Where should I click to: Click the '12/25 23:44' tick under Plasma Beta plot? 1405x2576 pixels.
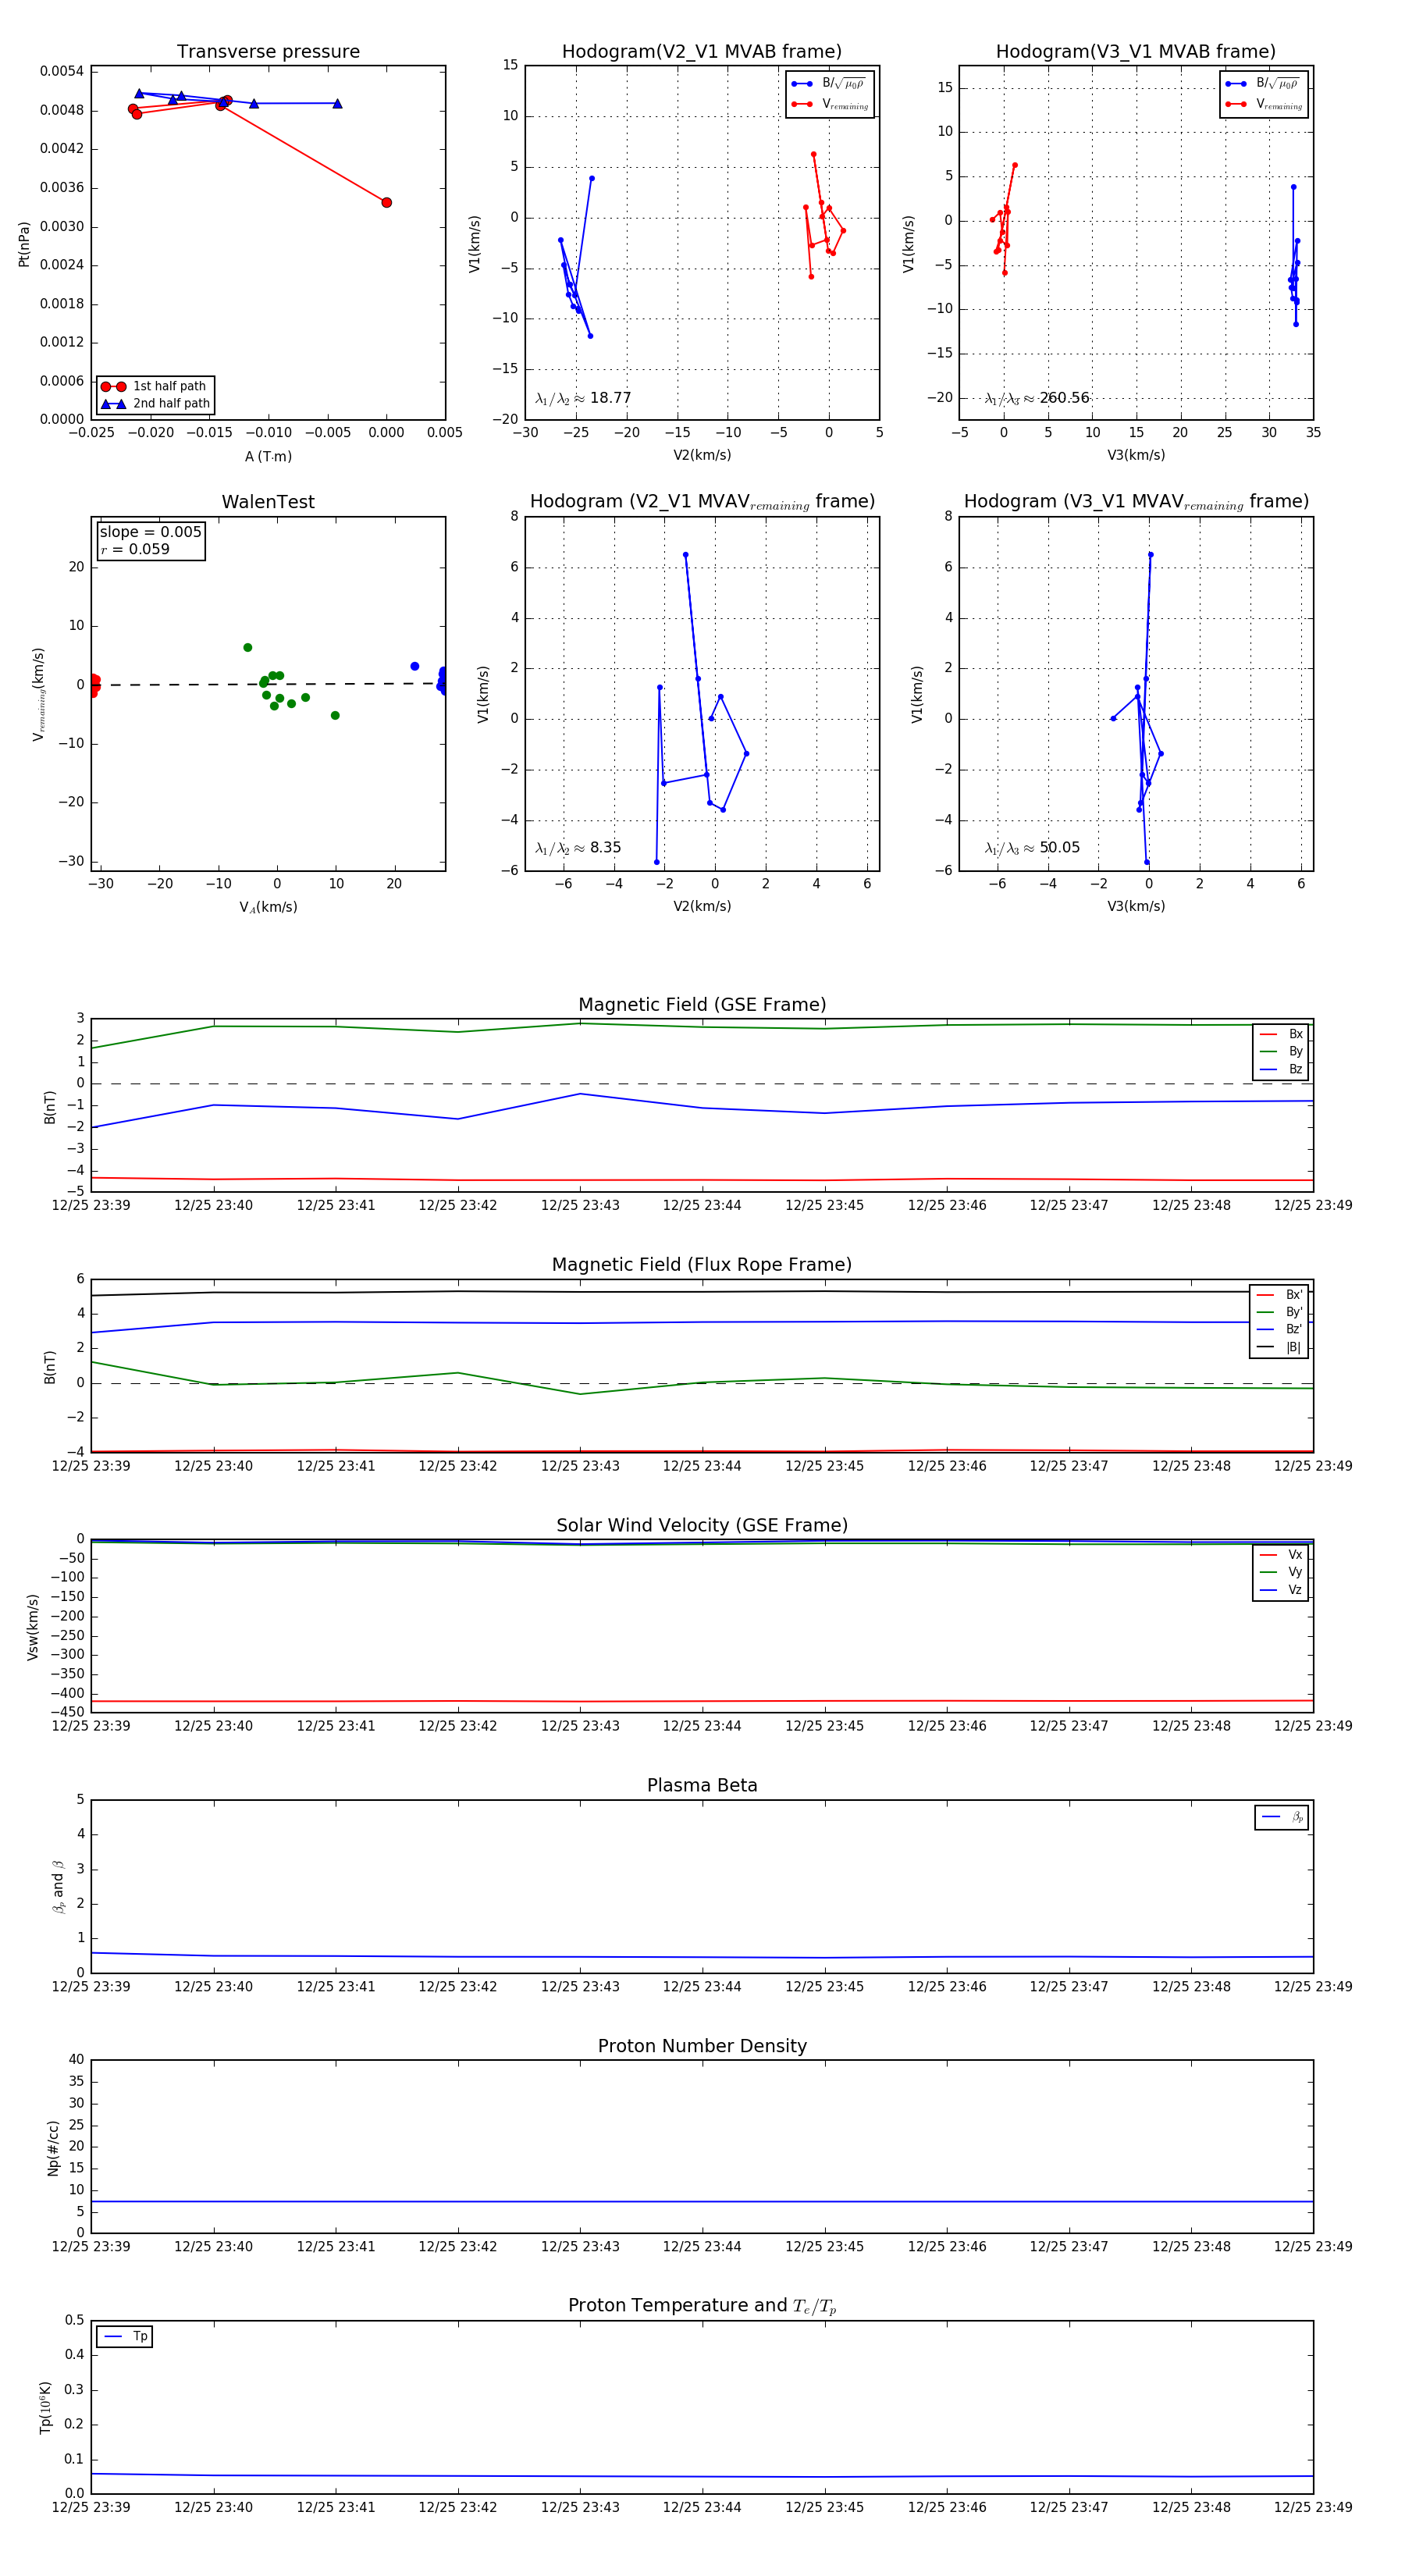click(702, 1986)
